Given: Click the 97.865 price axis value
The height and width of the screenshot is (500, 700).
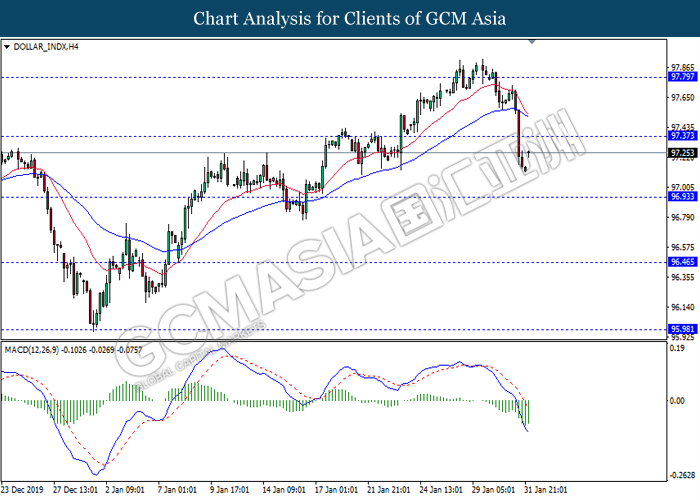Looking at the screenshot, I should tap(683, 68).
